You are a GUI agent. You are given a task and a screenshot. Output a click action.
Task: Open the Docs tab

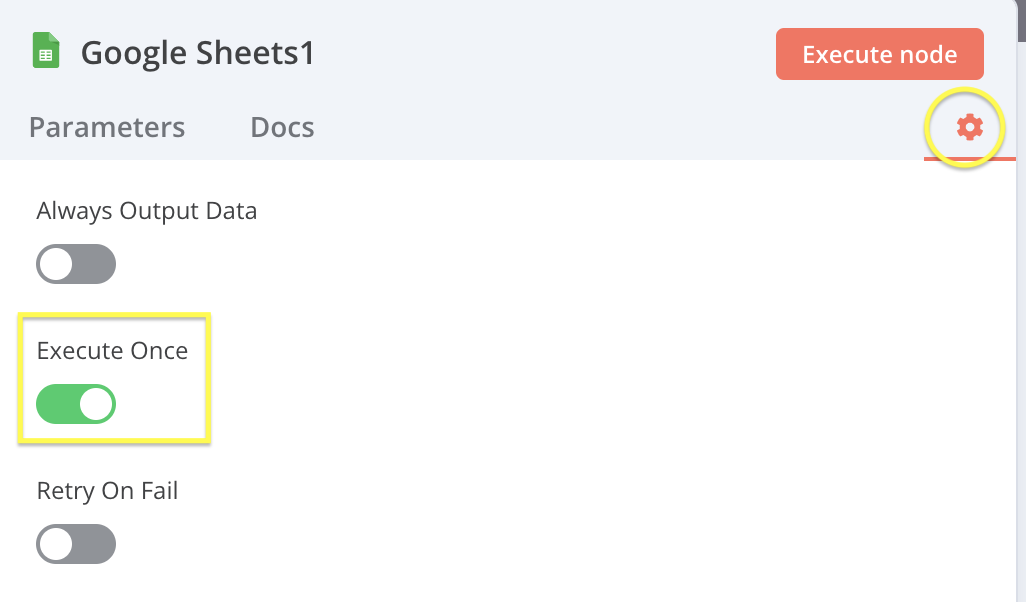282,127
